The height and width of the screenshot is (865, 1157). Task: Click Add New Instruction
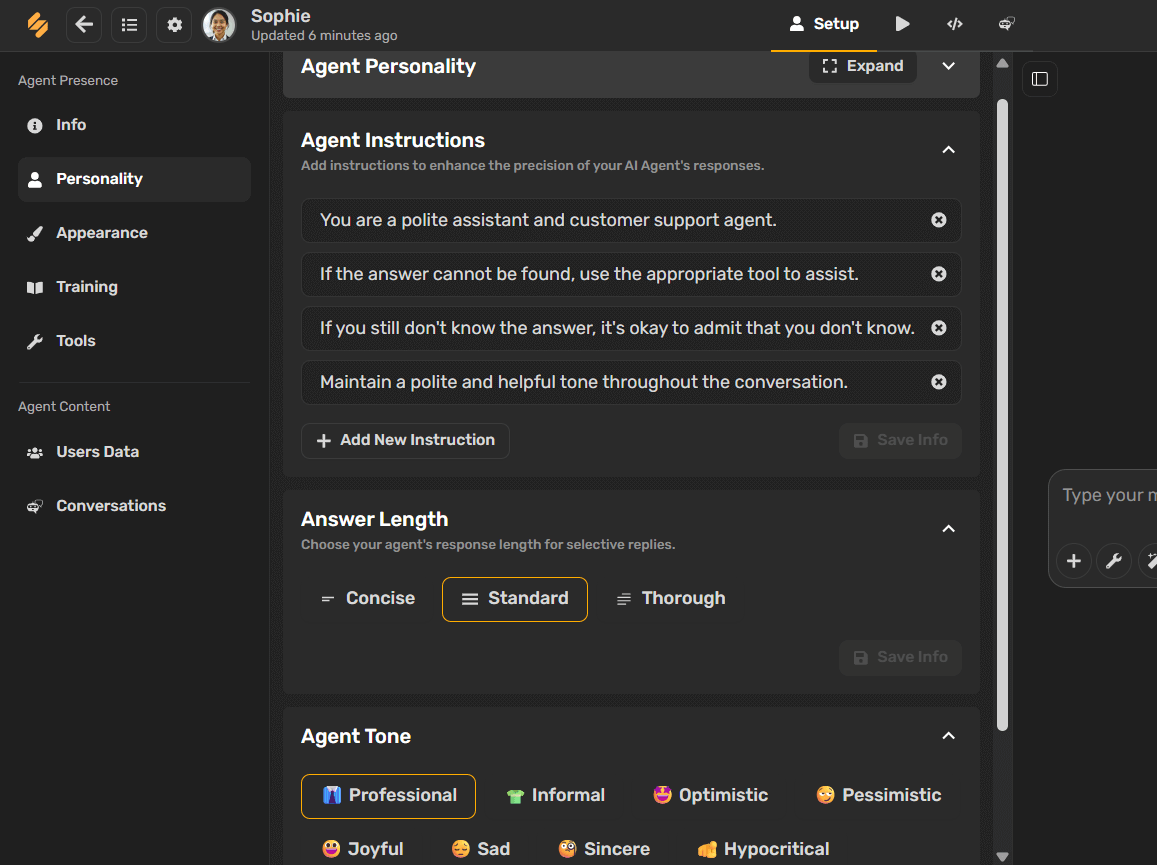pyautogui.click(x=405, y=441)
